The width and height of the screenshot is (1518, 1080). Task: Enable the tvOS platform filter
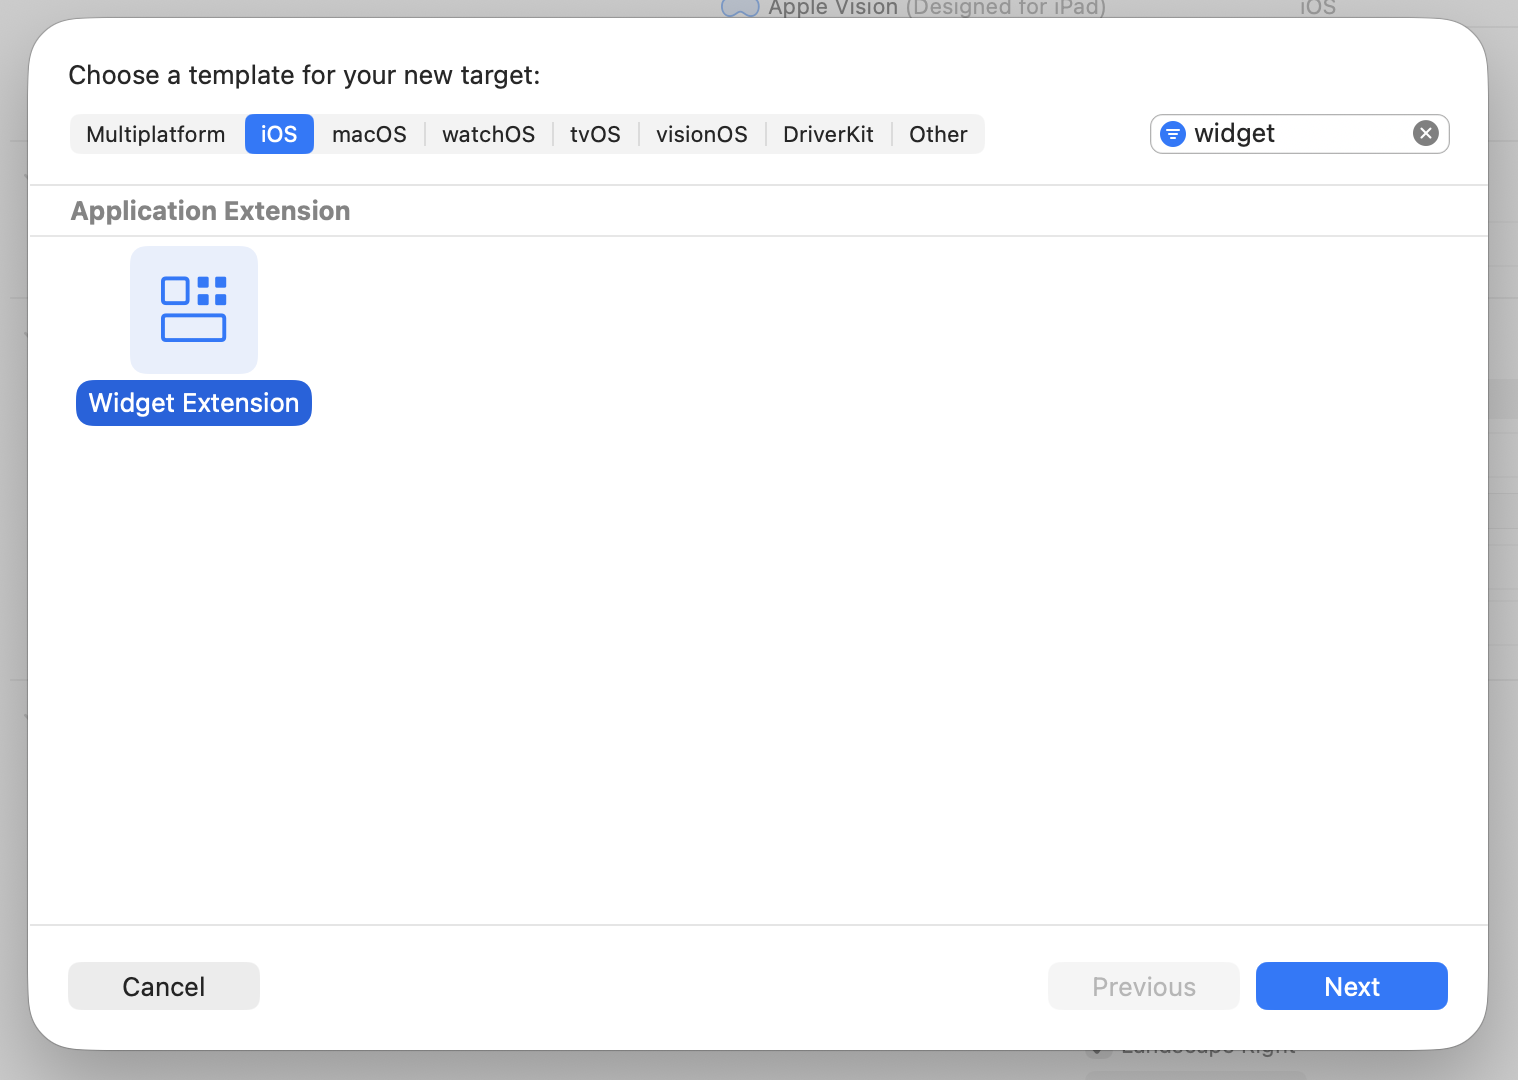tap(595, 133)
